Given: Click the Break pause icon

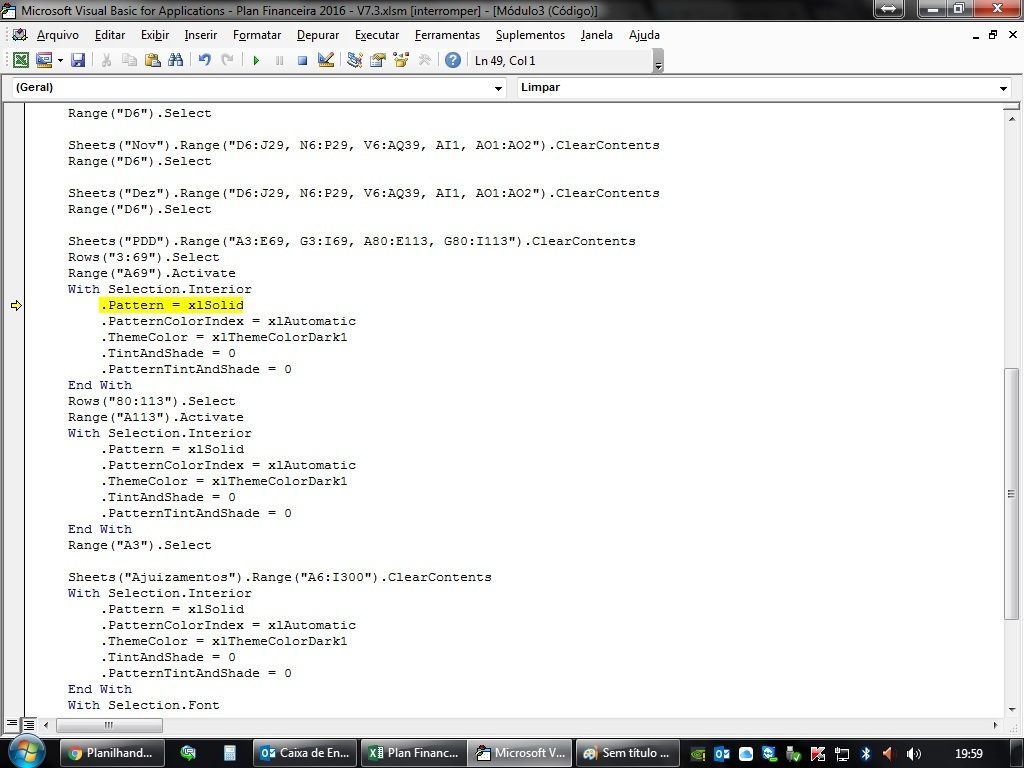Looking at the screenshot, I should click(x=280, y=61).
